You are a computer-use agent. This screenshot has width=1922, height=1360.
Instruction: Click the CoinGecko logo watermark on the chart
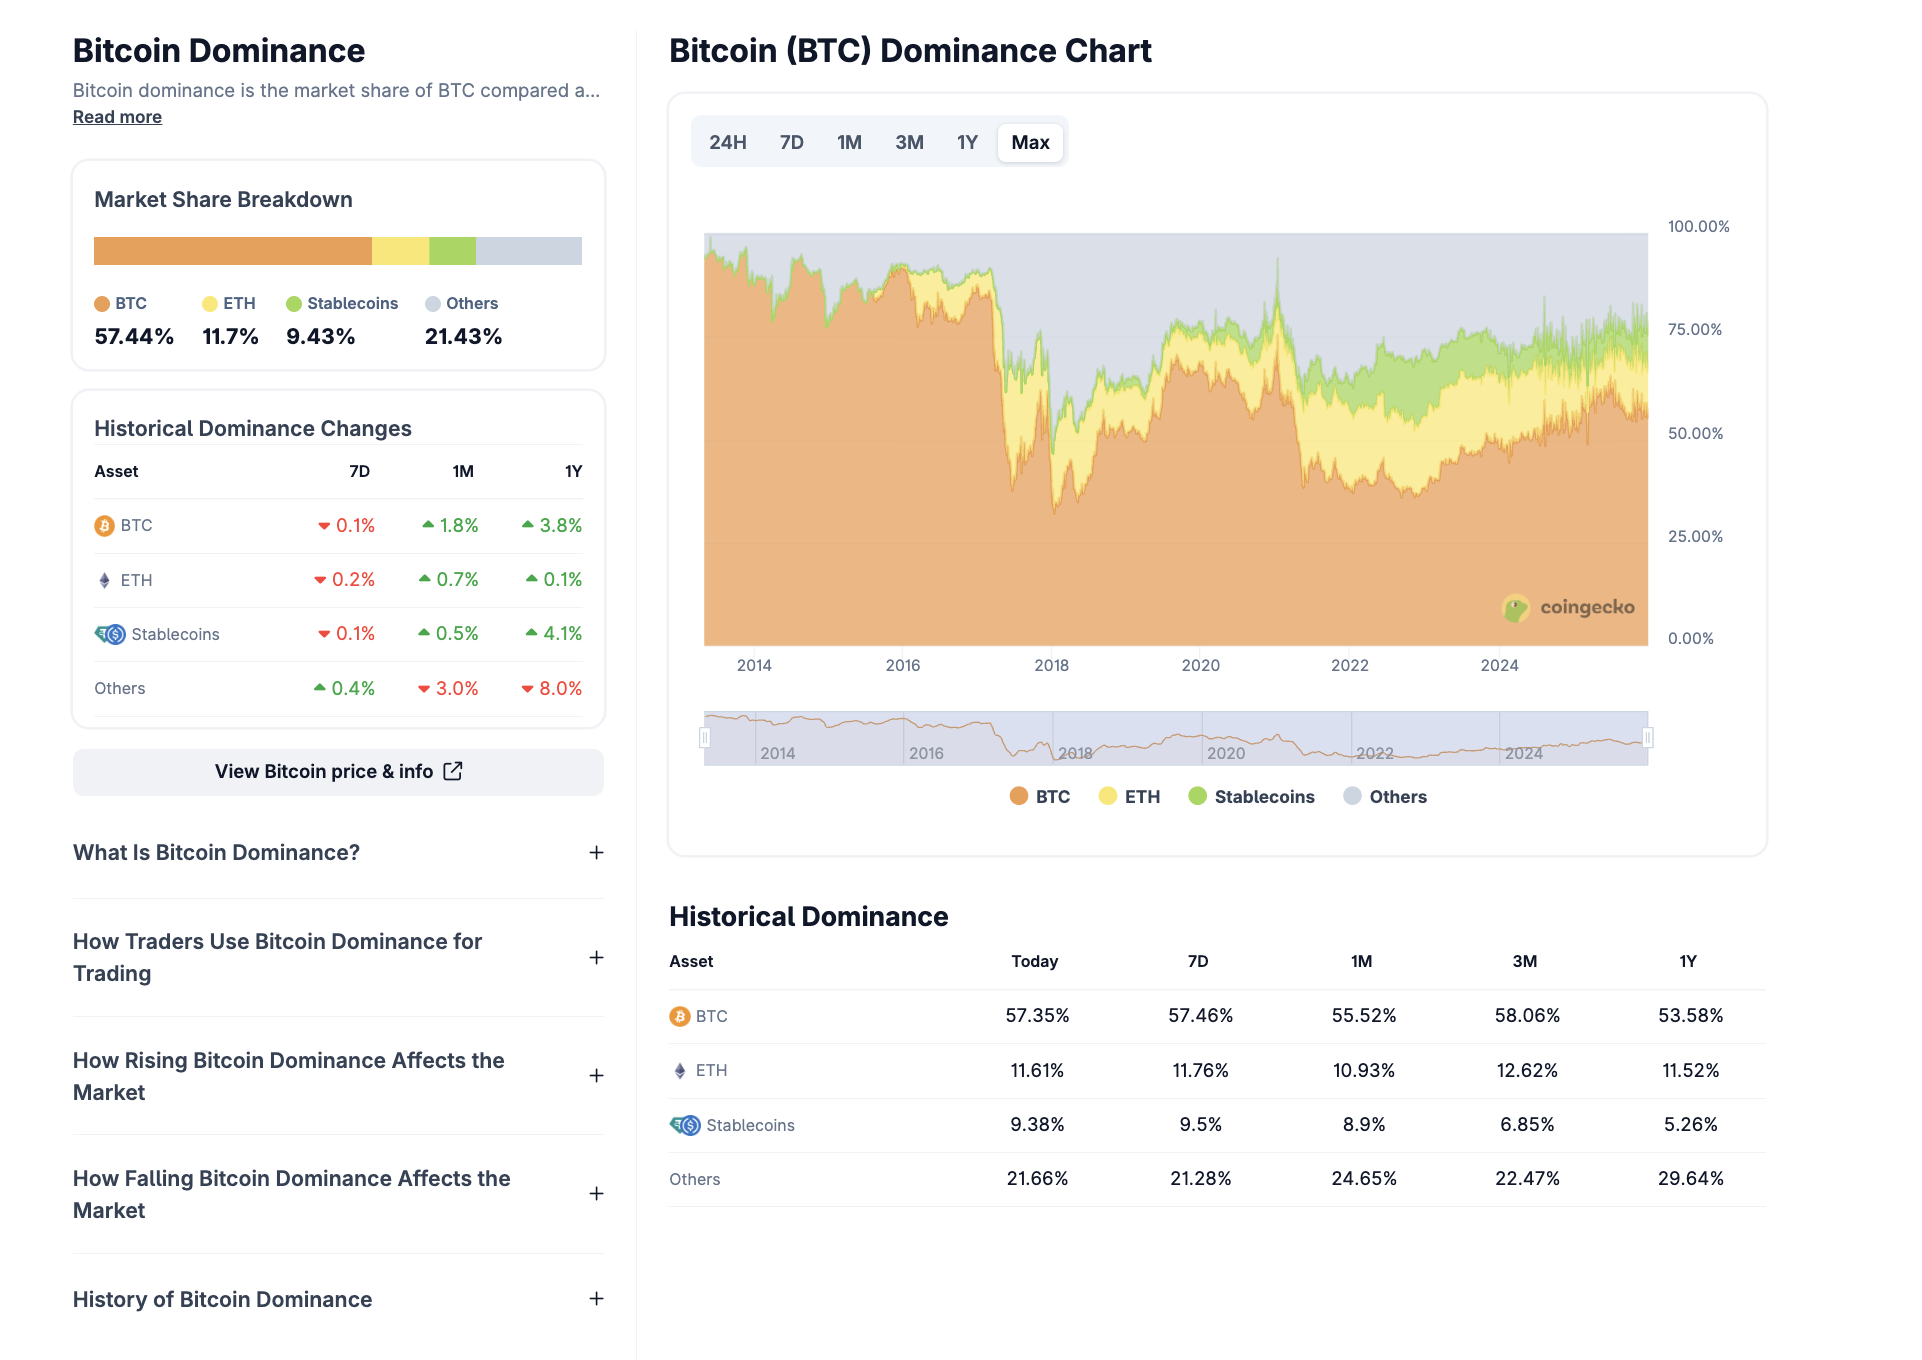click(1569, 606)
